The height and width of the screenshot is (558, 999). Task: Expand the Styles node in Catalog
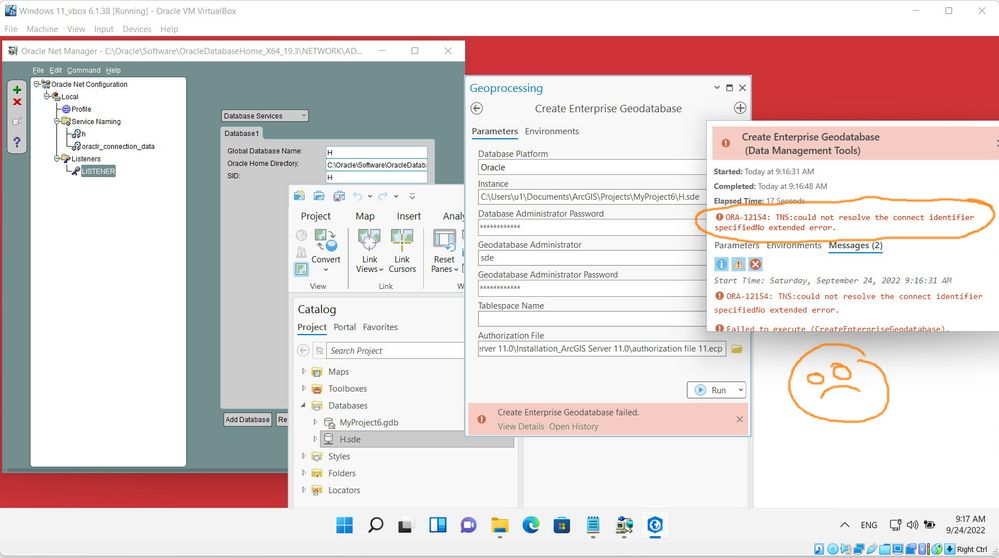(303, 456)
